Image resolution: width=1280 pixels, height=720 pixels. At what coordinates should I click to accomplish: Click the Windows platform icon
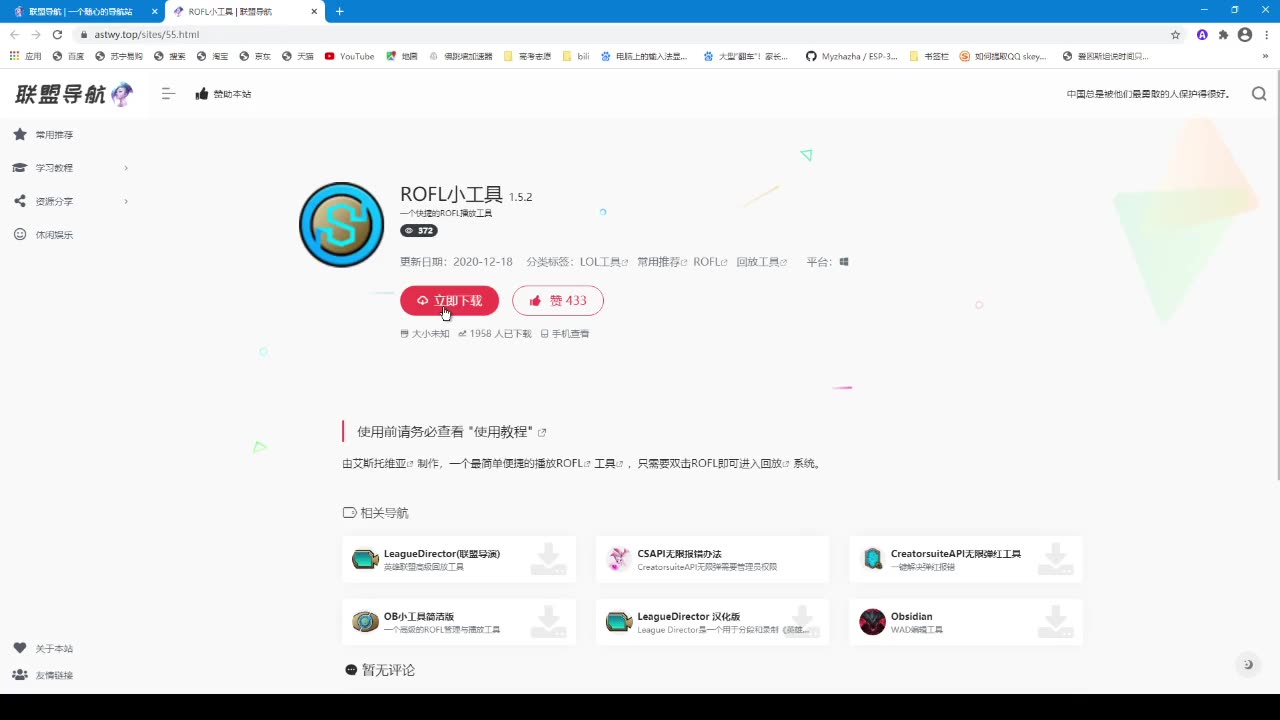click(x=844, y=262)
